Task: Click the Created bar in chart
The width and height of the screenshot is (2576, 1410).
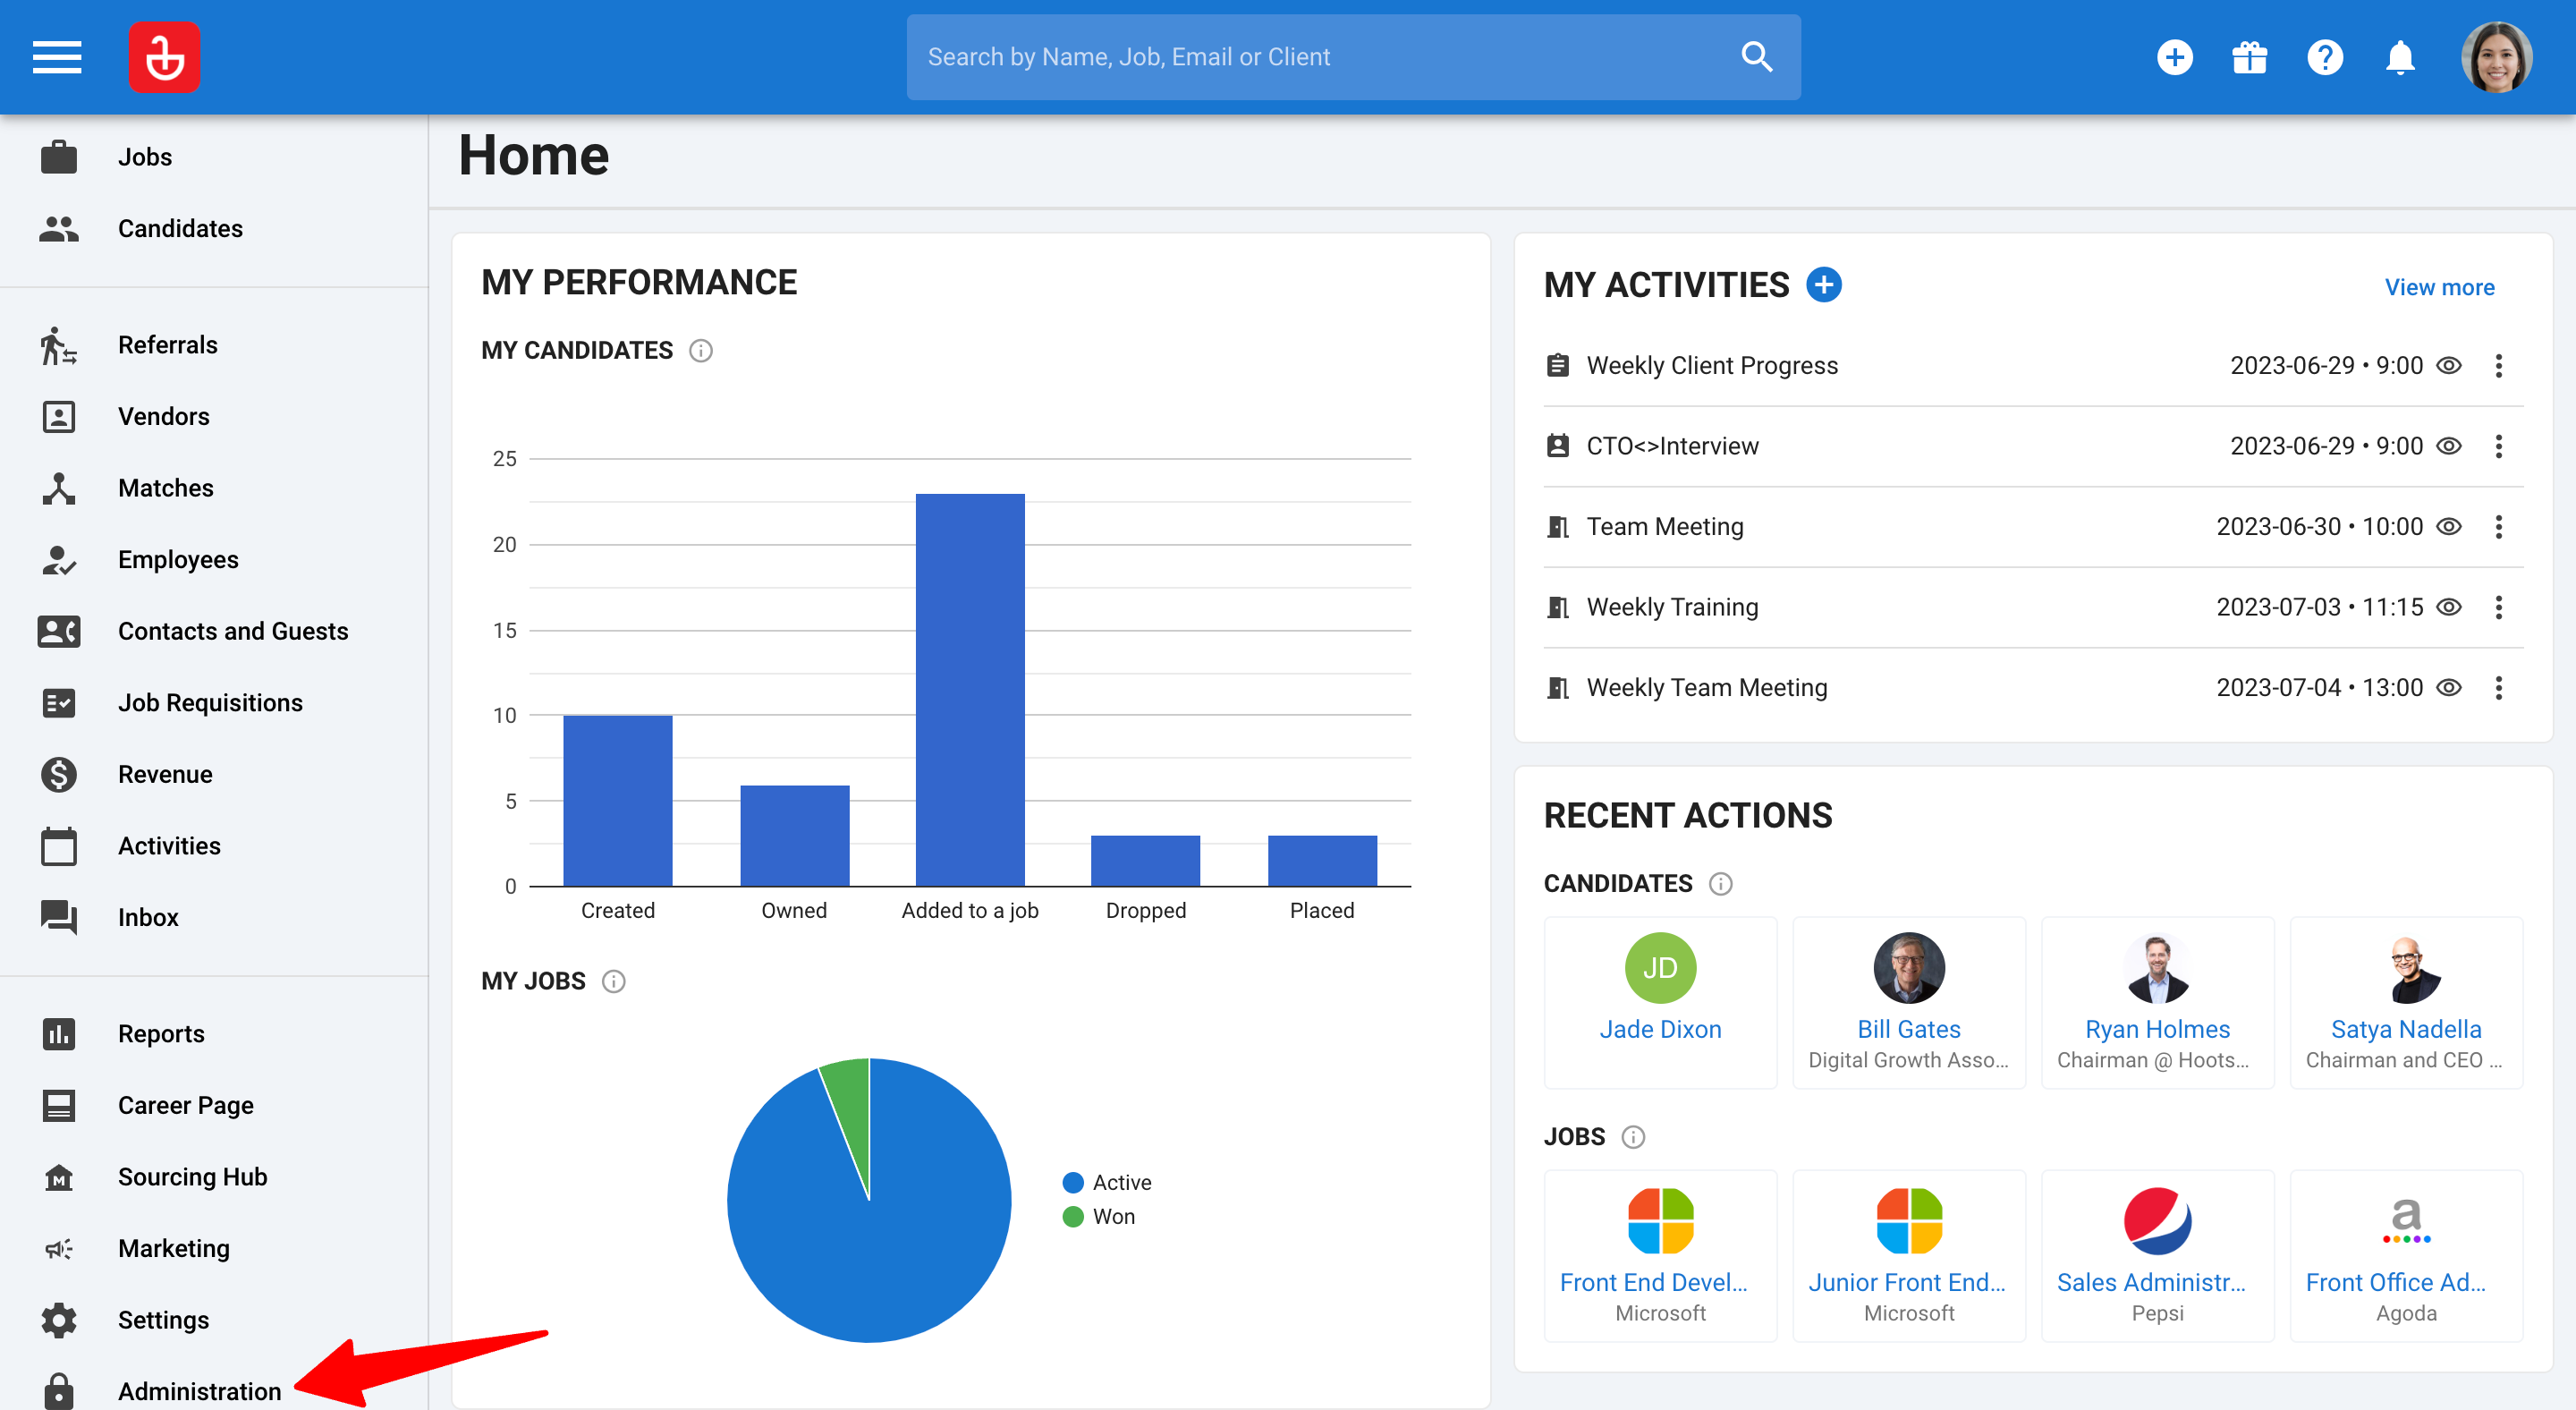Action: click(618, 801)
